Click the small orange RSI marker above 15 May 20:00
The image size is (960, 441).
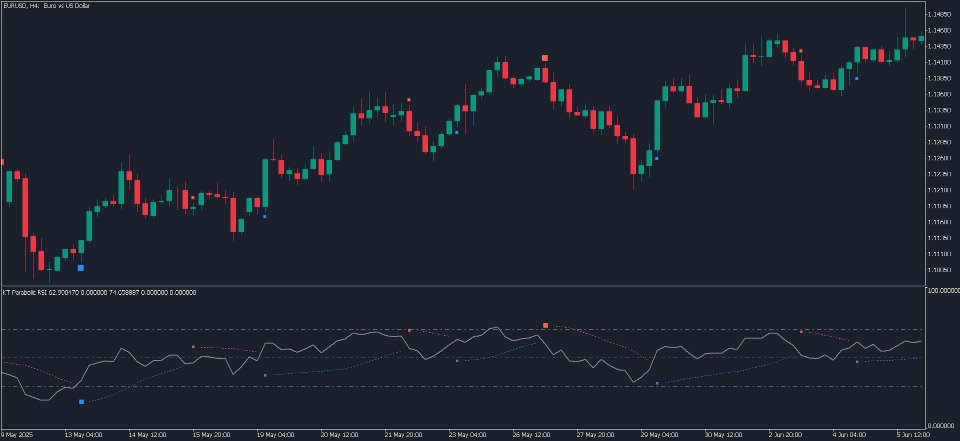193,347
